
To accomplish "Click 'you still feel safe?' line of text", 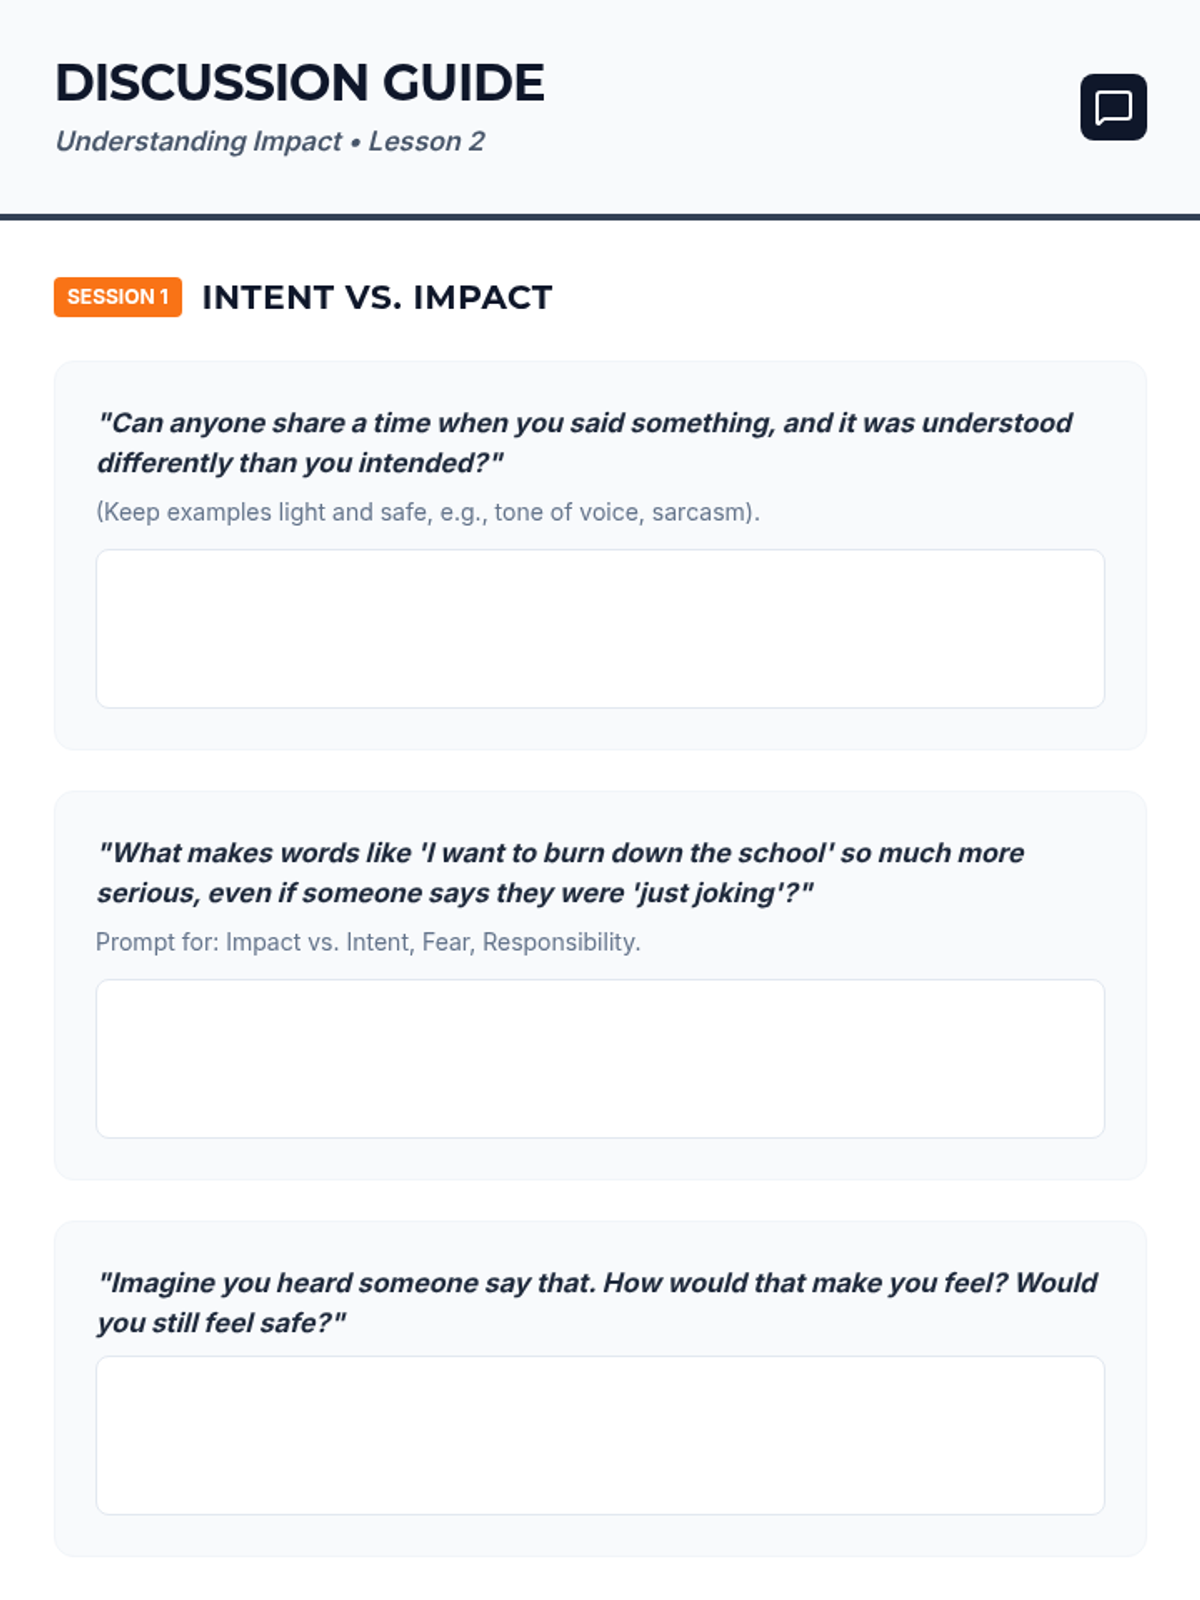I will [x=221, y=1323].
